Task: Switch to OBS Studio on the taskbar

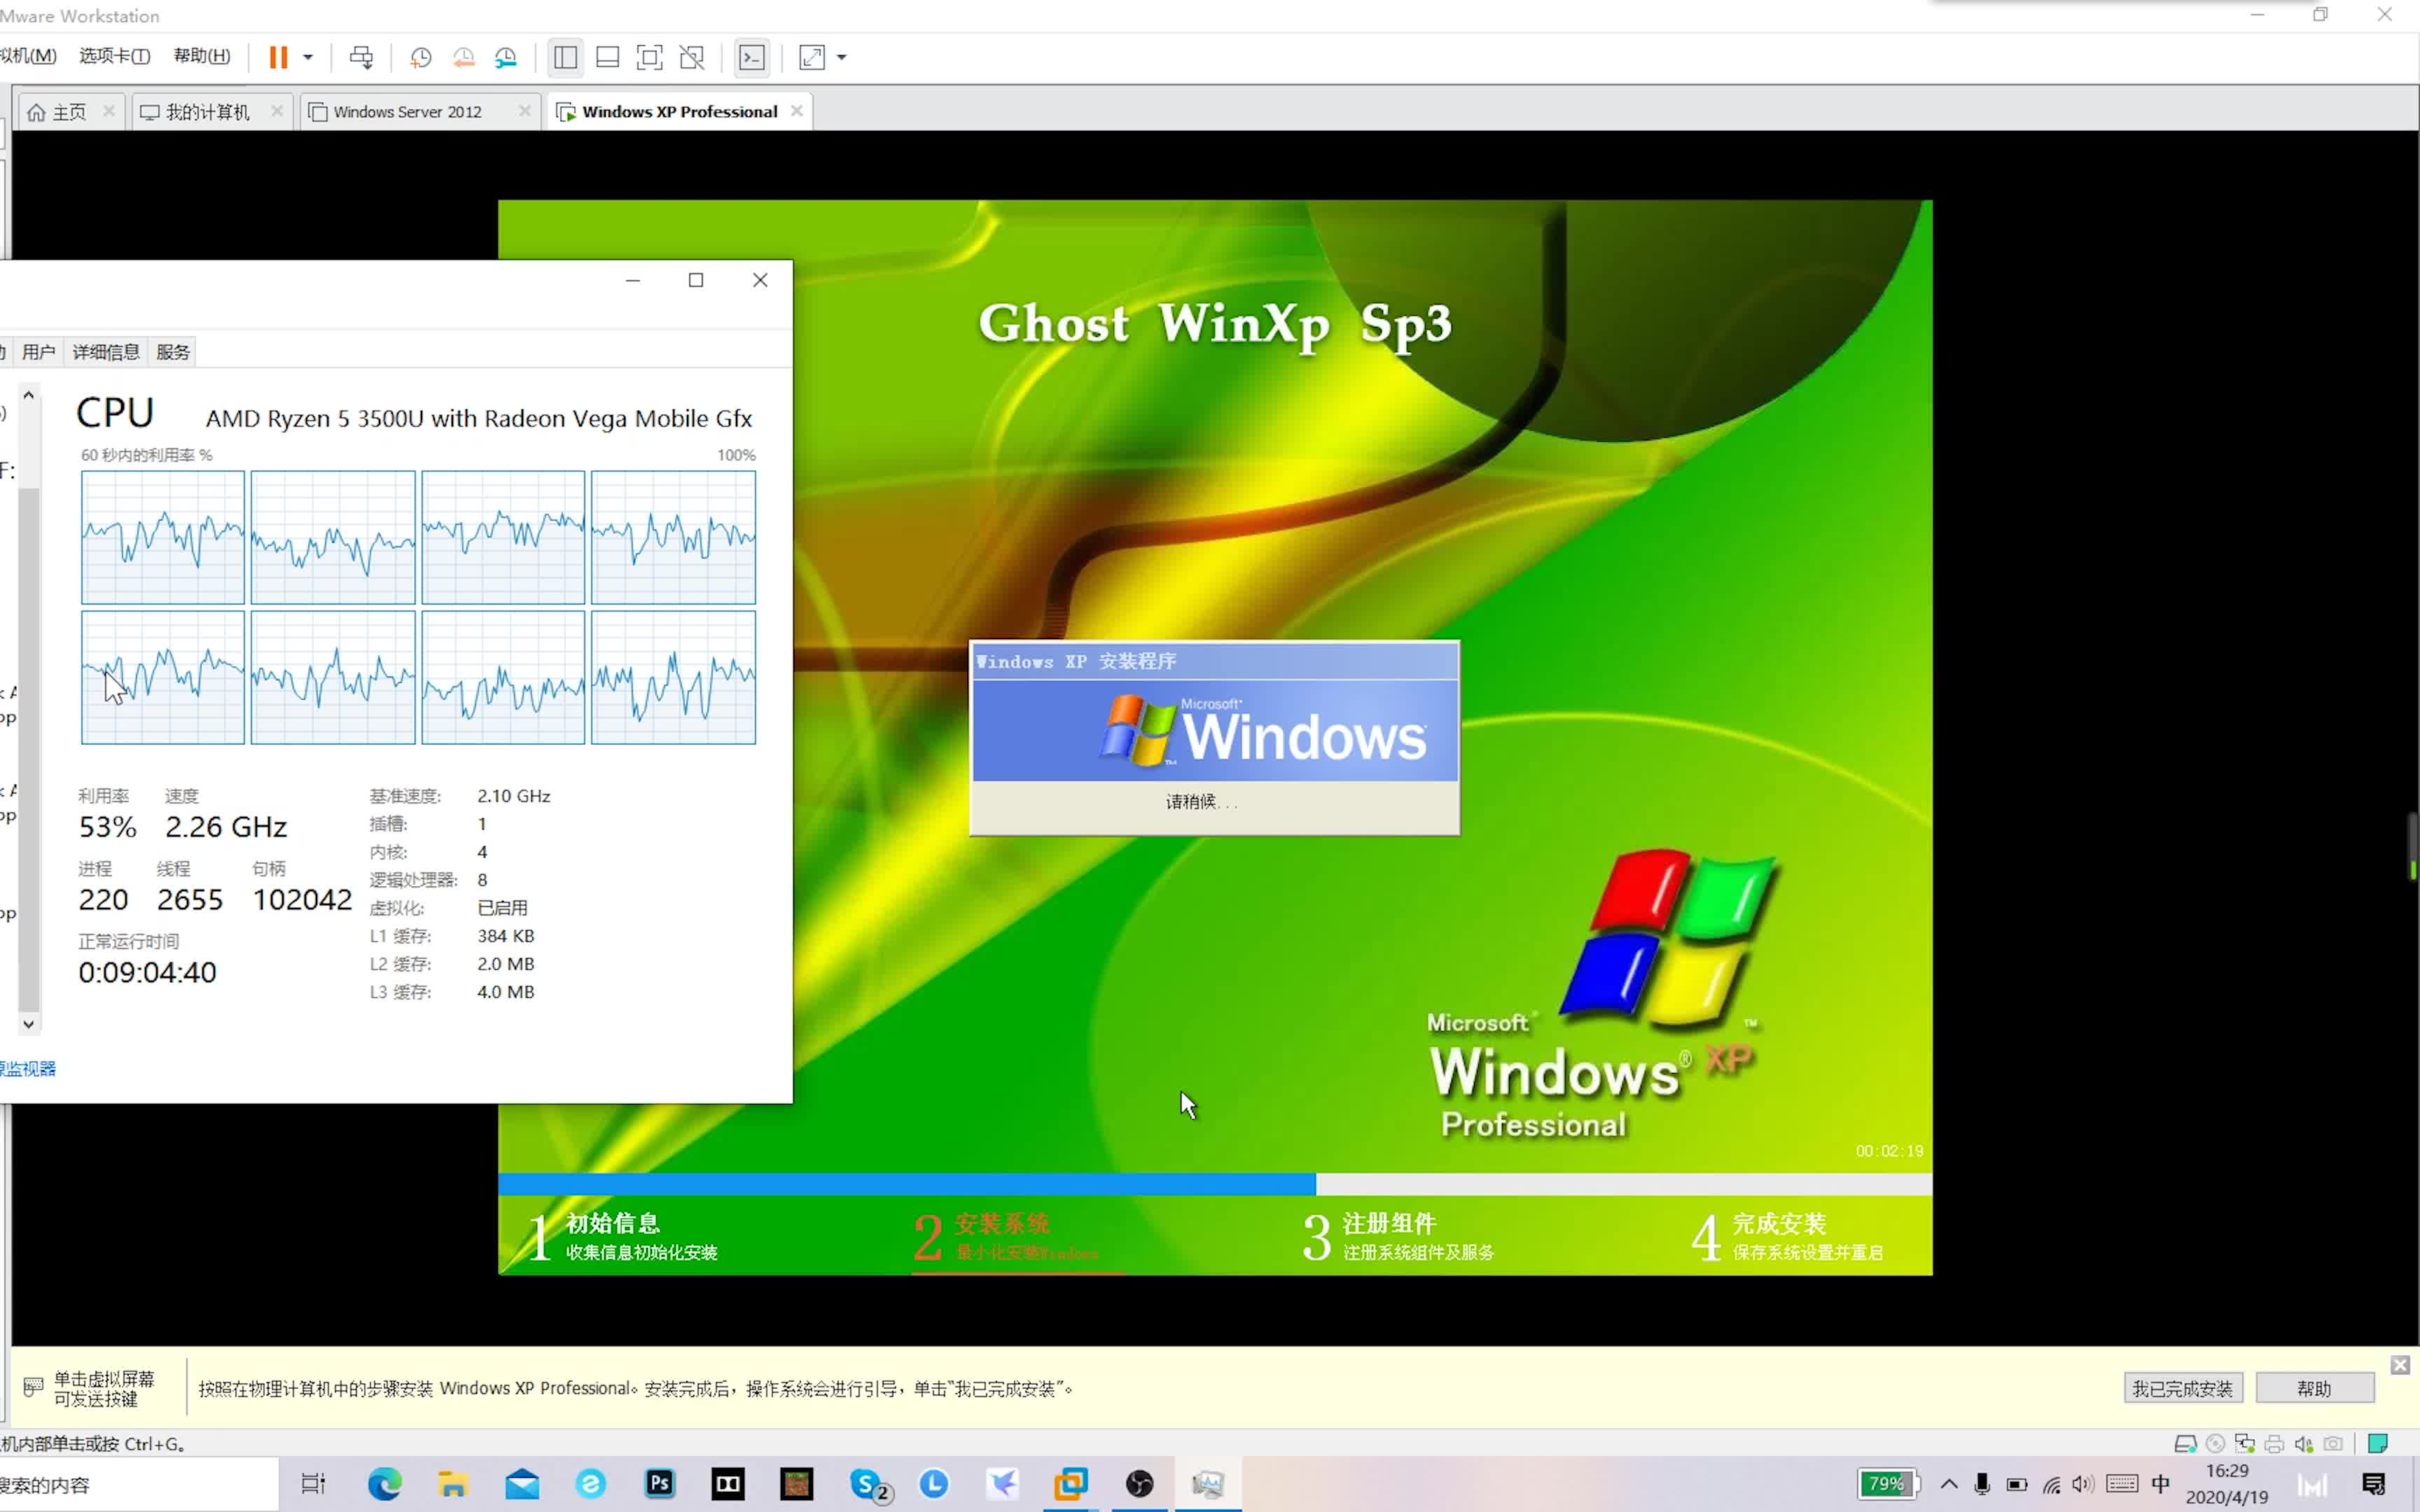Action: [1139, 1484]
